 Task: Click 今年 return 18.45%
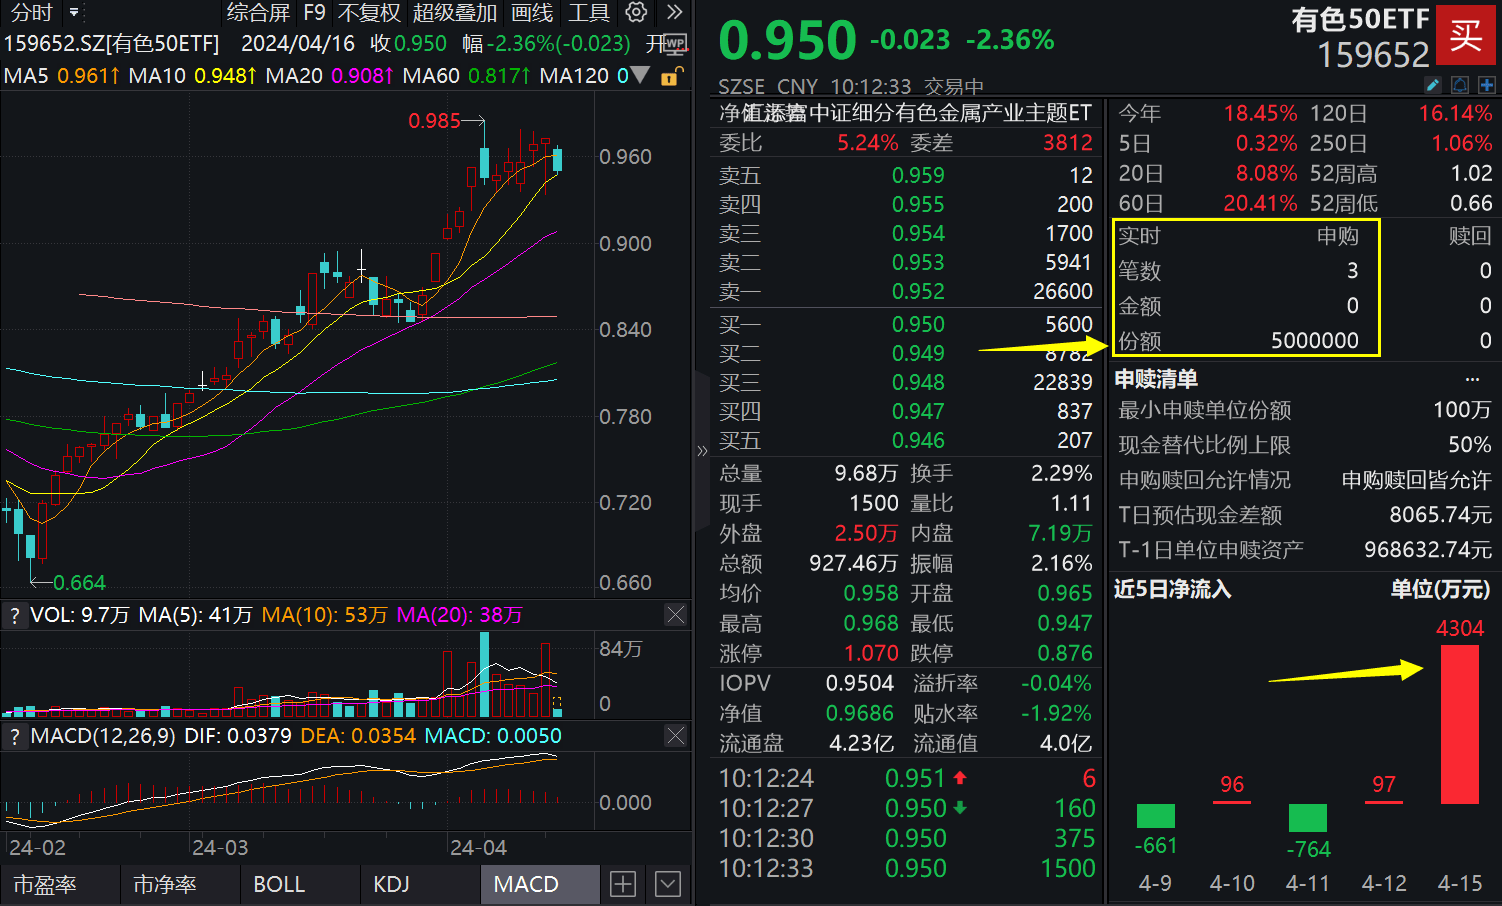(1260, 114)
